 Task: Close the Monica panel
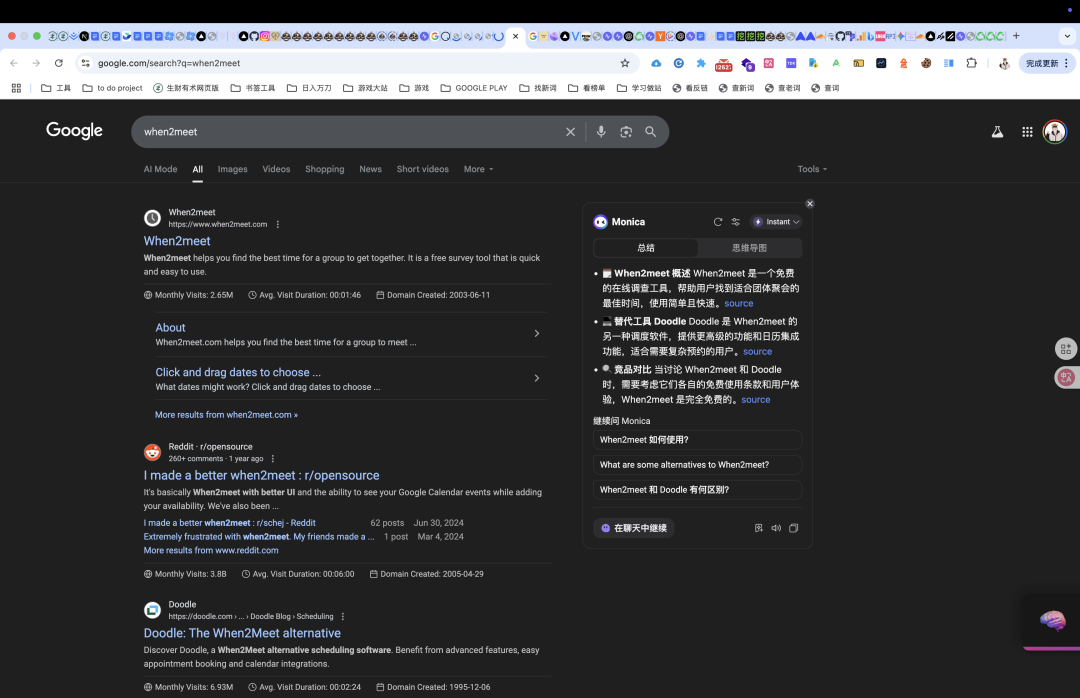[x=810, y=203]
